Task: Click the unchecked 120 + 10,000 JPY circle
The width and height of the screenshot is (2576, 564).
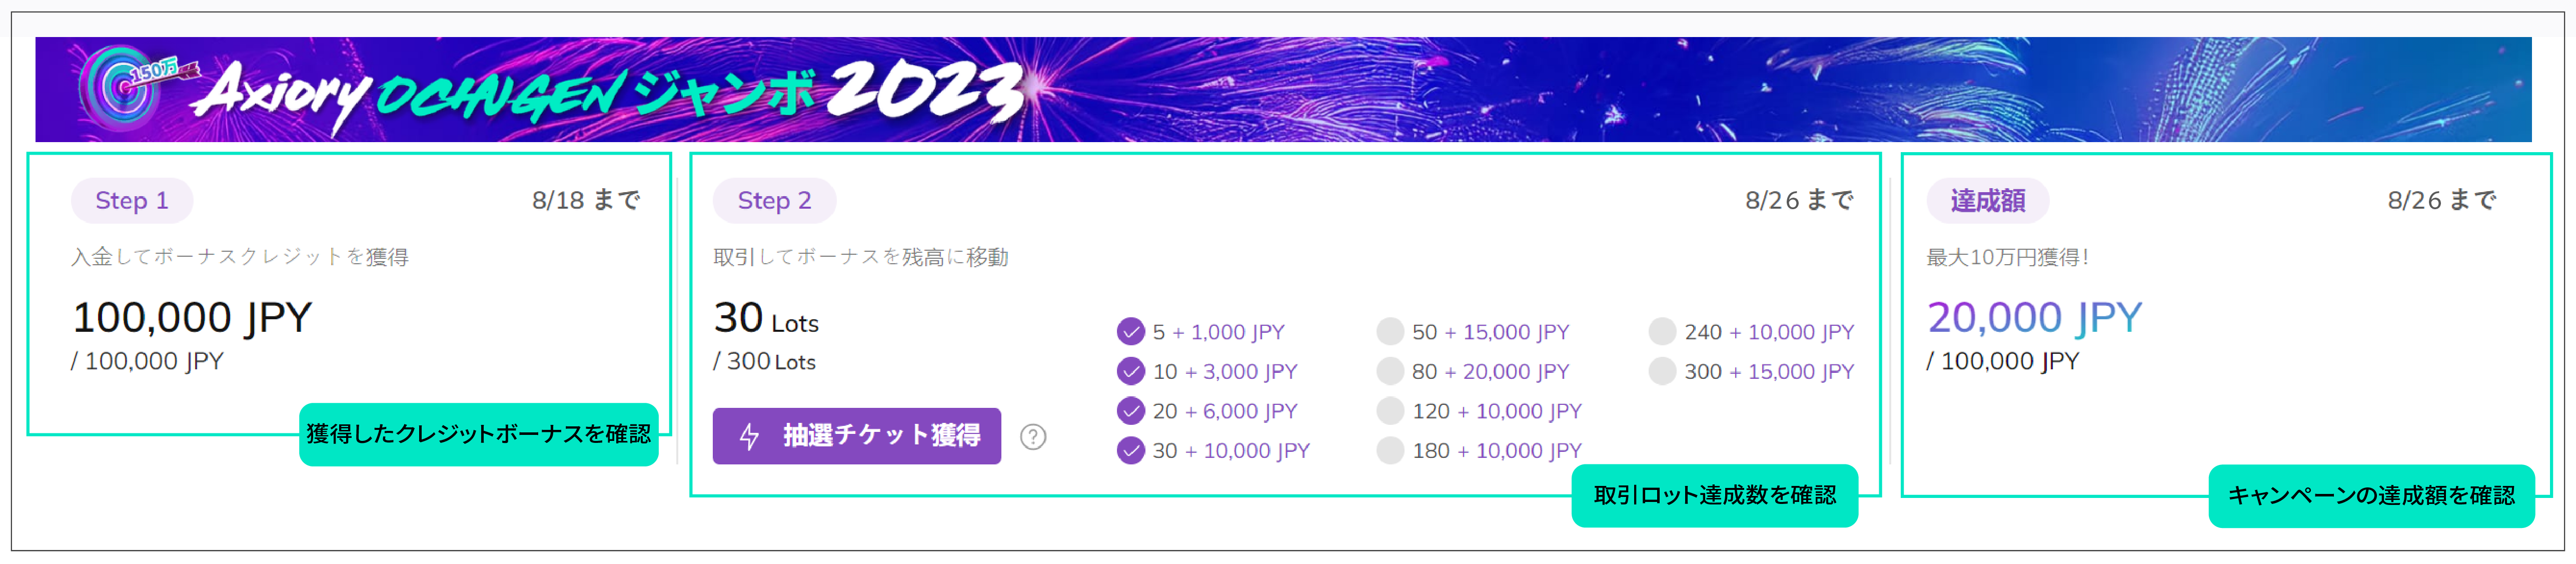Action: (x=1390, y=411)
